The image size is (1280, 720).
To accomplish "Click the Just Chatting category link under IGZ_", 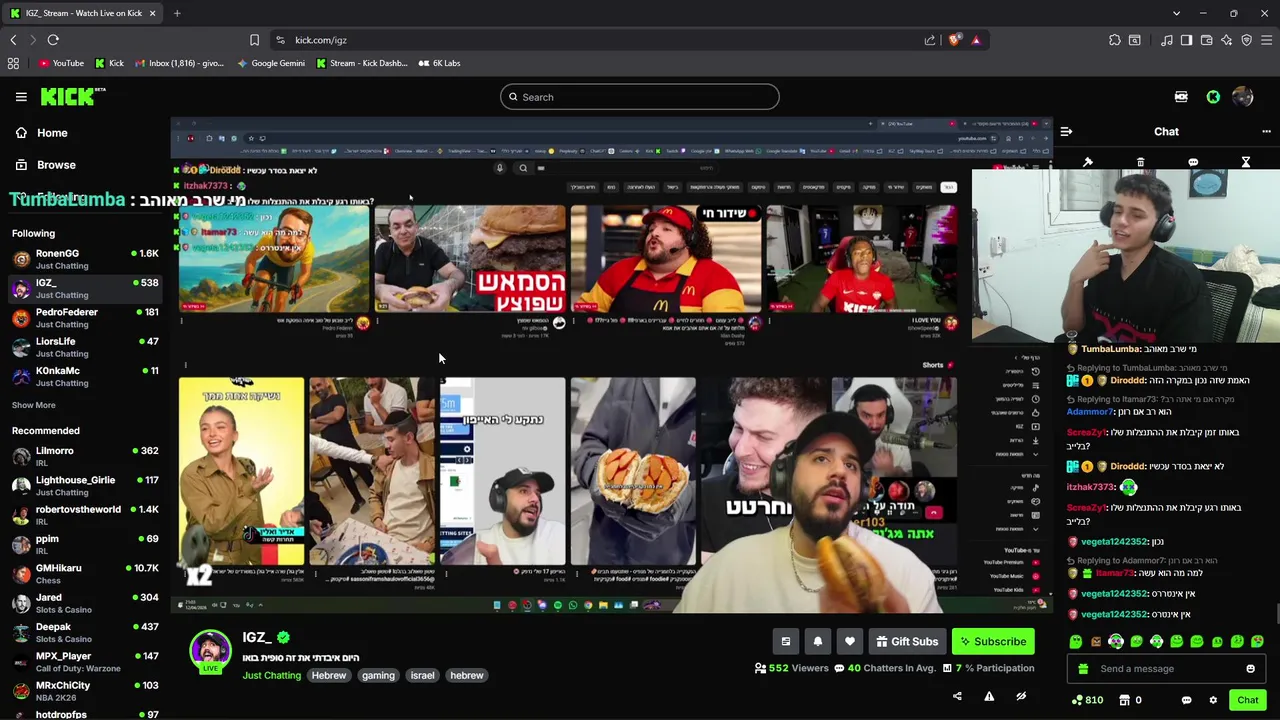I will (271, 675).
